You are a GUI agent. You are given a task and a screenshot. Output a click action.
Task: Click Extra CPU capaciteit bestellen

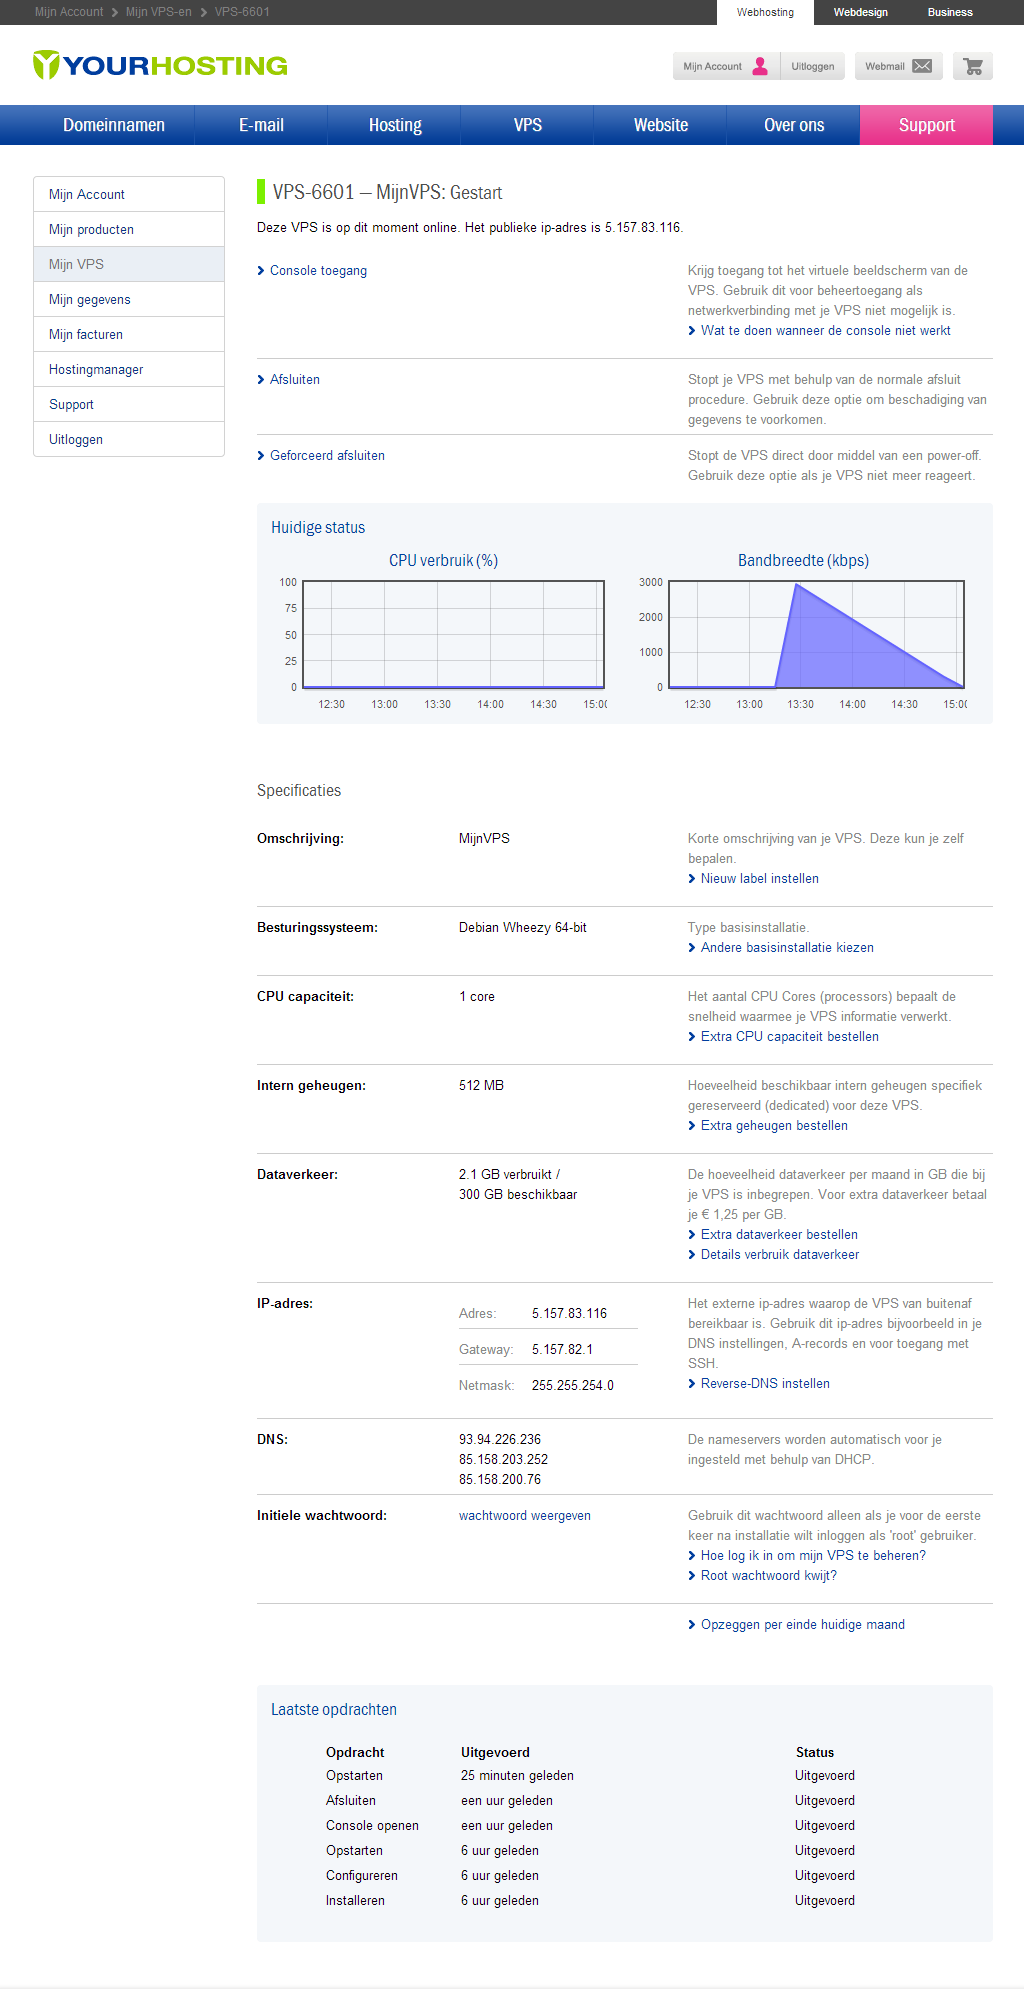coord(789,1037)
